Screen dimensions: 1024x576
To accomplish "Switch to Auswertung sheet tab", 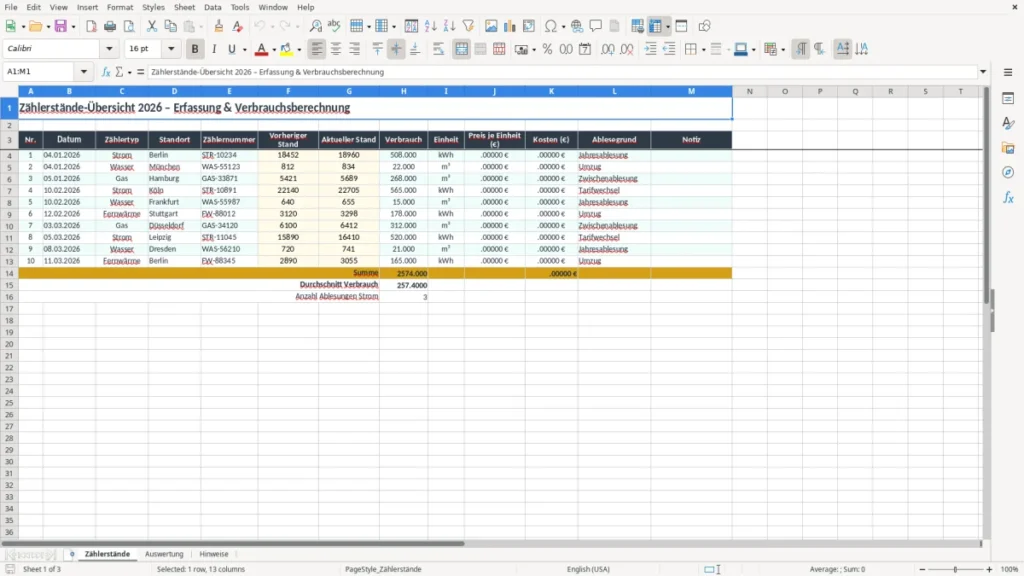I will click(164, 554).
